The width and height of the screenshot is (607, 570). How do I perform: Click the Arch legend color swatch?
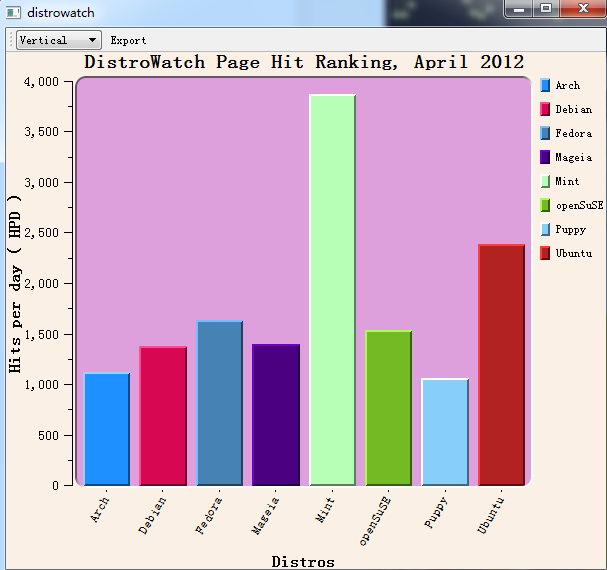(545, 86)
